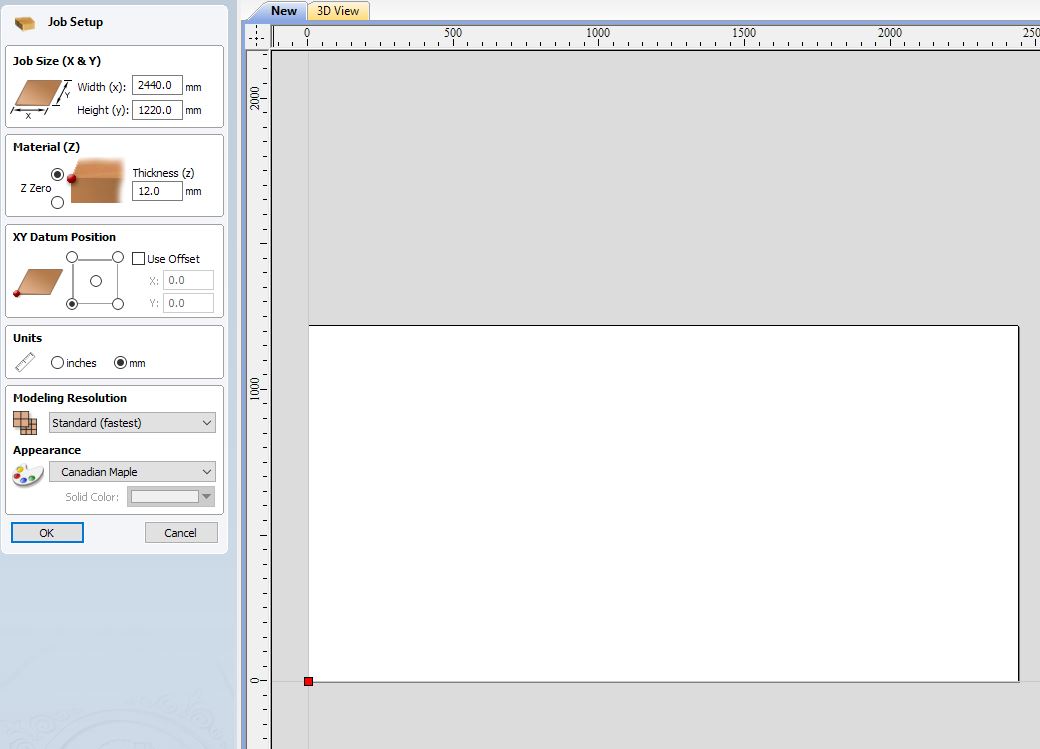Select center XY datum position
The width and height of the screenshot is (1040, 749).
96,281
